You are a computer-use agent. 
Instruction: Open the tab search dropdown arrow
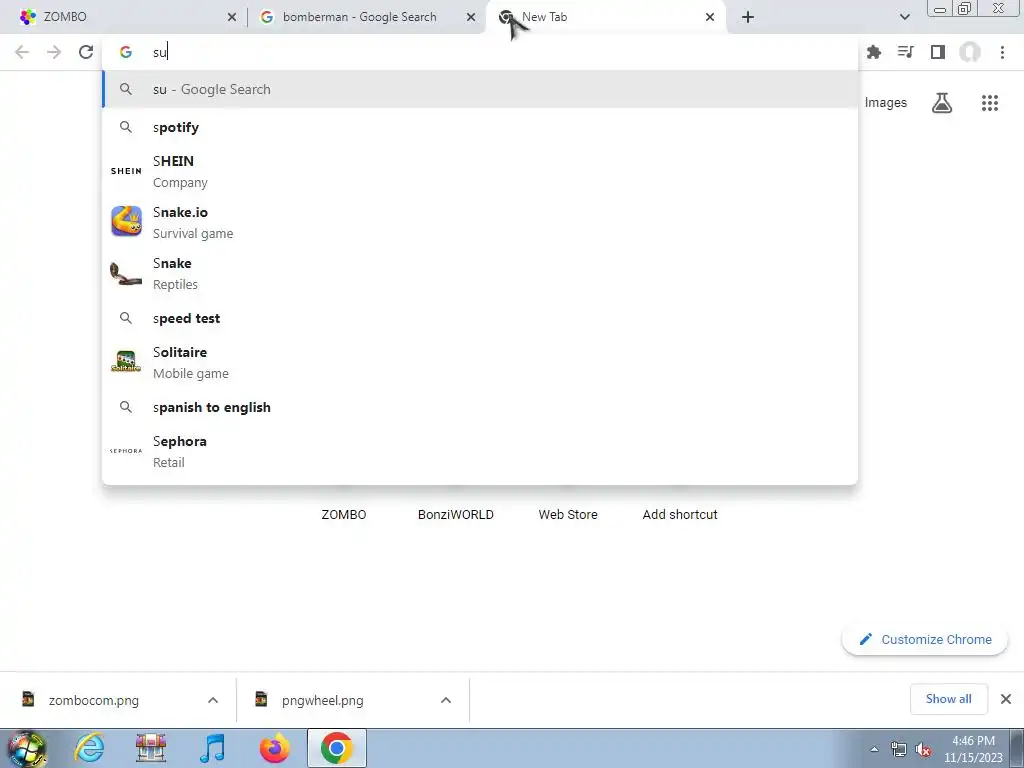(904, 17)
